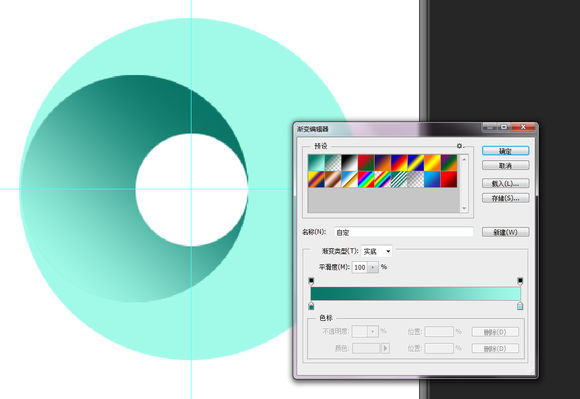Click the dark teal left color stop
The width and height of the screenshot is (580, 399).
click(x=311, y=306)
